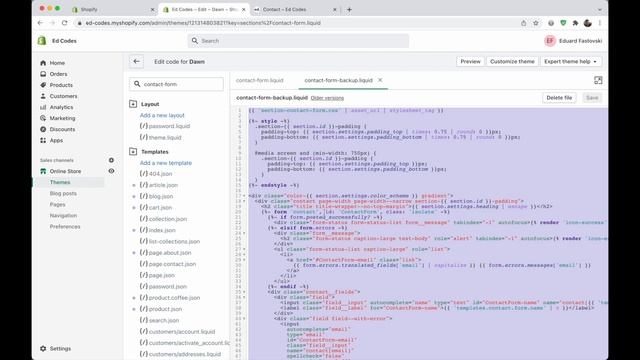Click the browser back arrow
The image size is (640, 360).
[40, 23]
